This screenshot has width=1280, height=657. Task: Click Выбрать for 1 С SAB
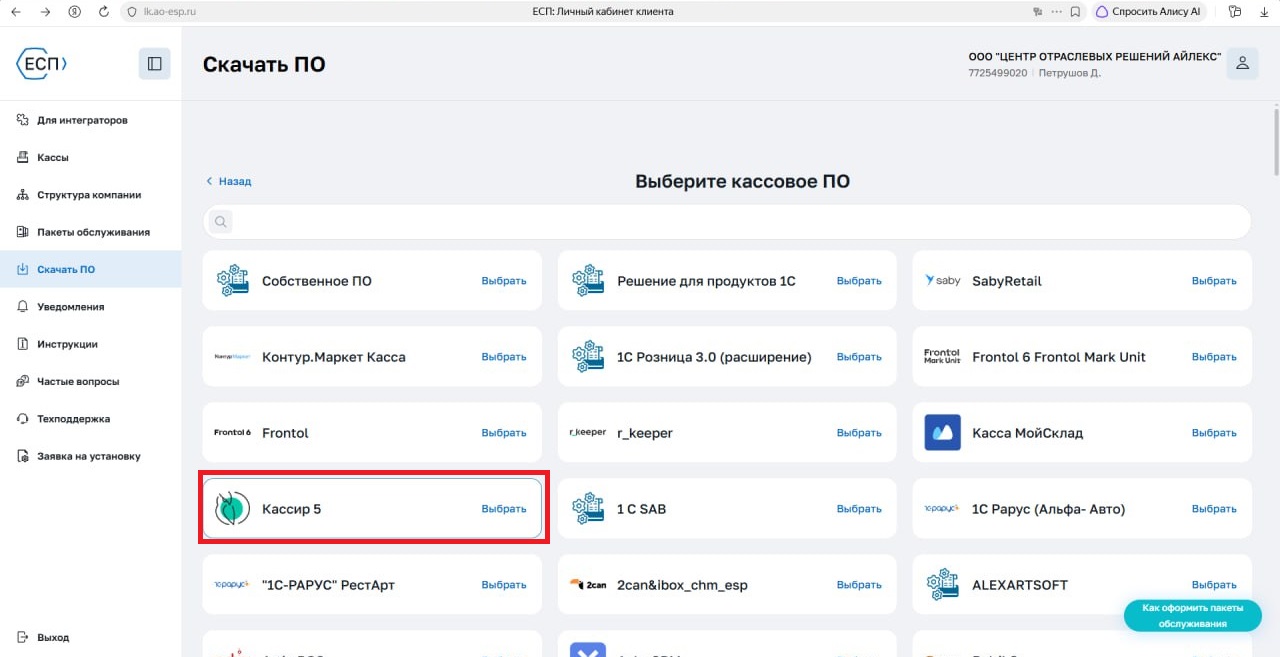[x=859, y=509]
